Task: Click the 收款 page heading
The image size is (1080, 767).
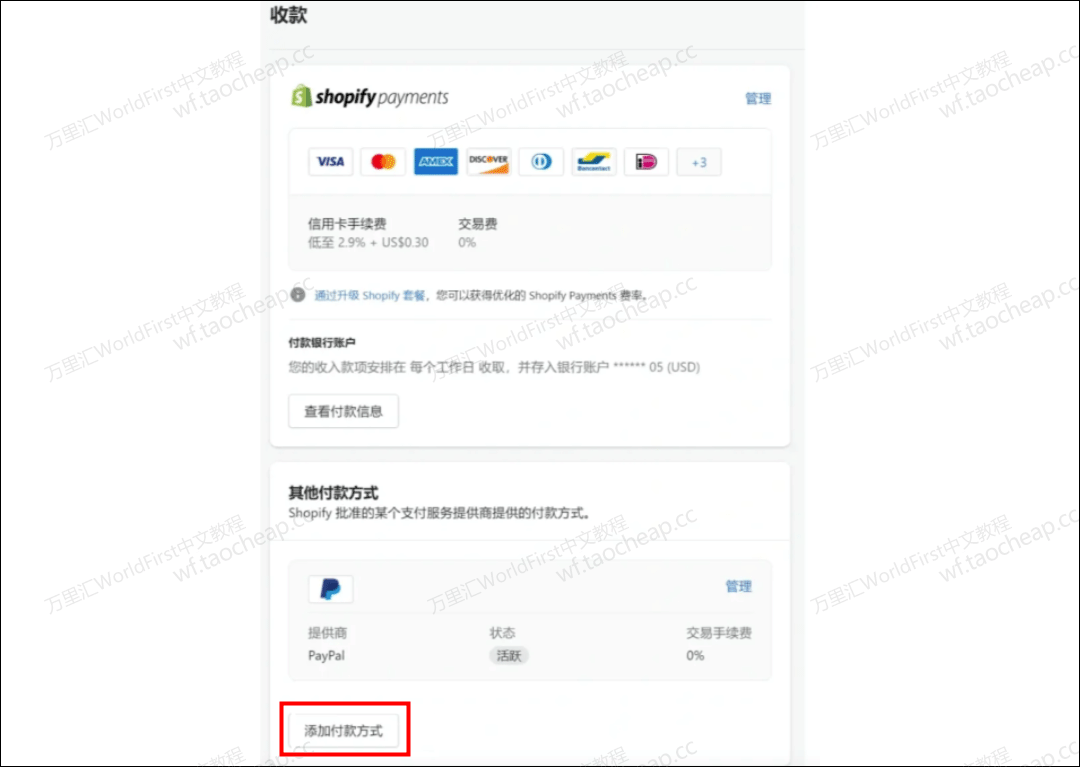Action: pos(289,15)
